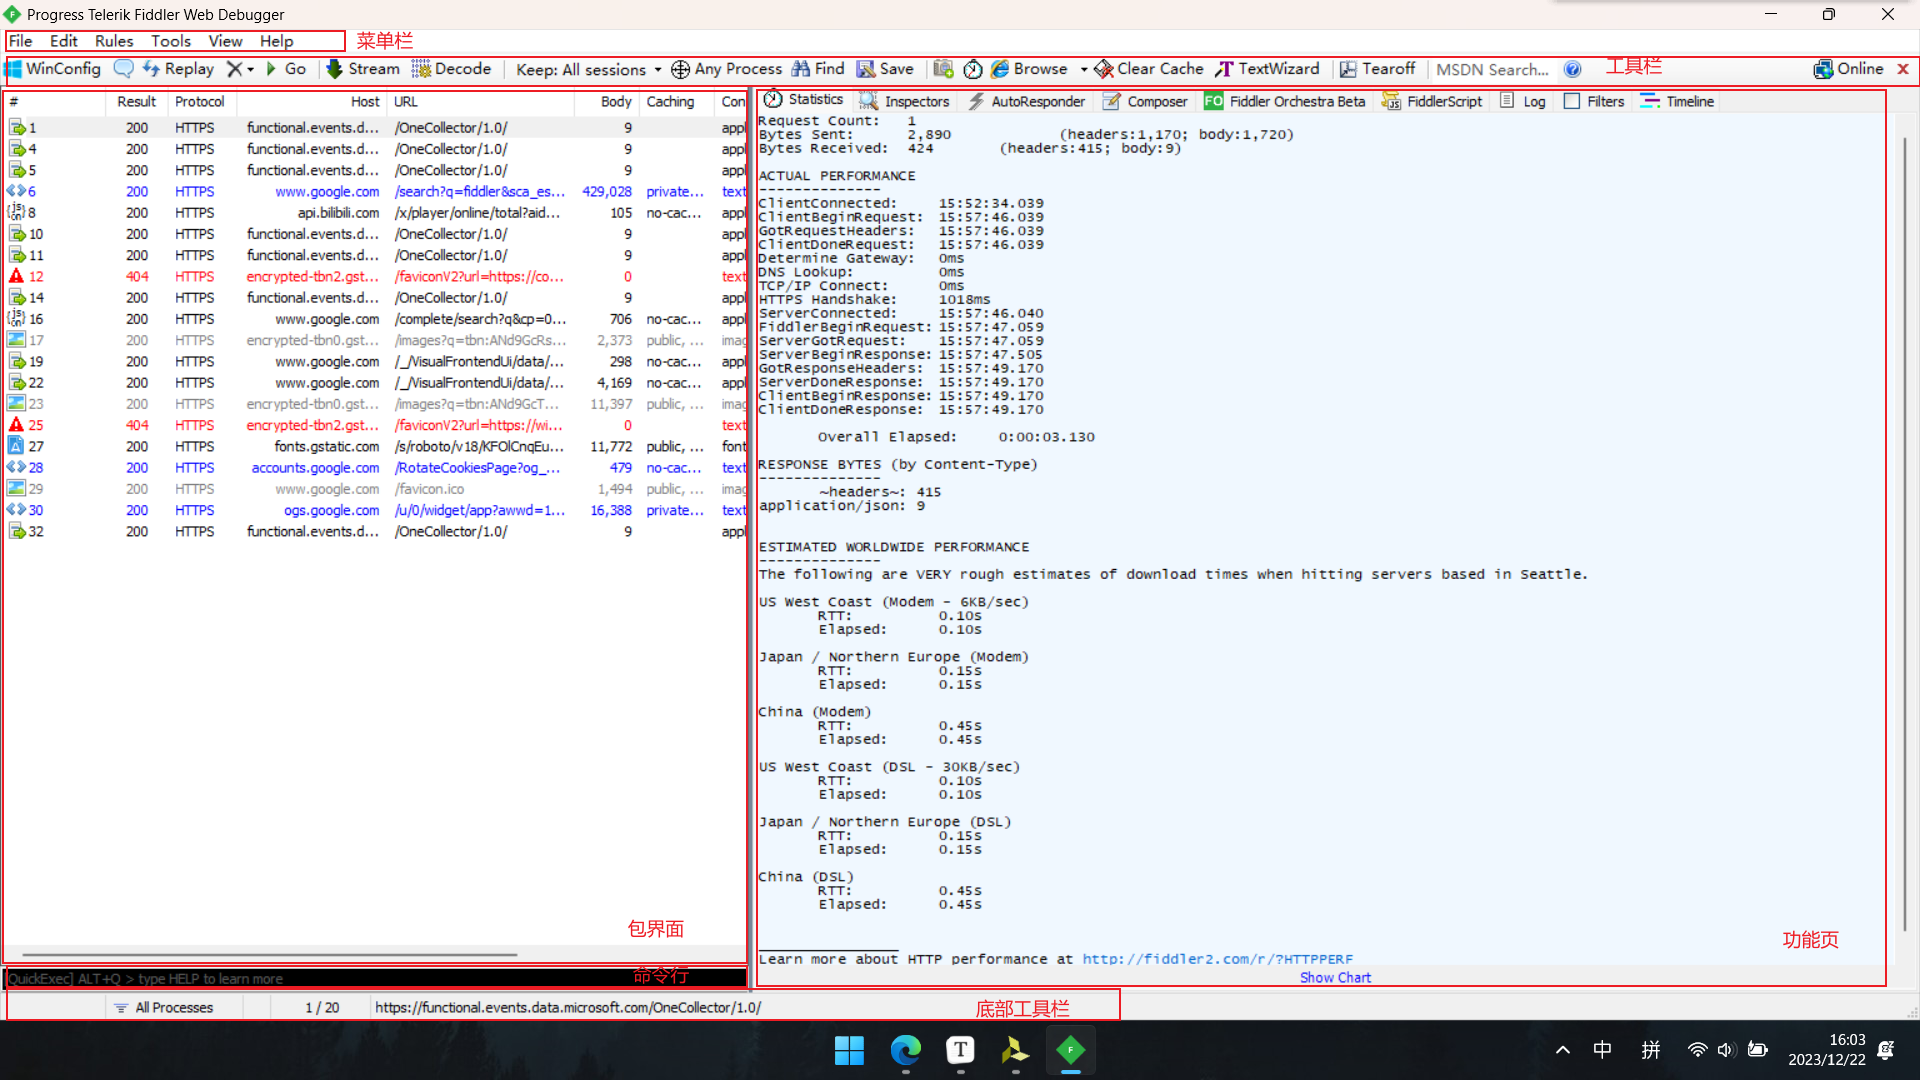Click Clear Cache in toolbar
1920x1080 pixels.
(x=1149, y=69)
